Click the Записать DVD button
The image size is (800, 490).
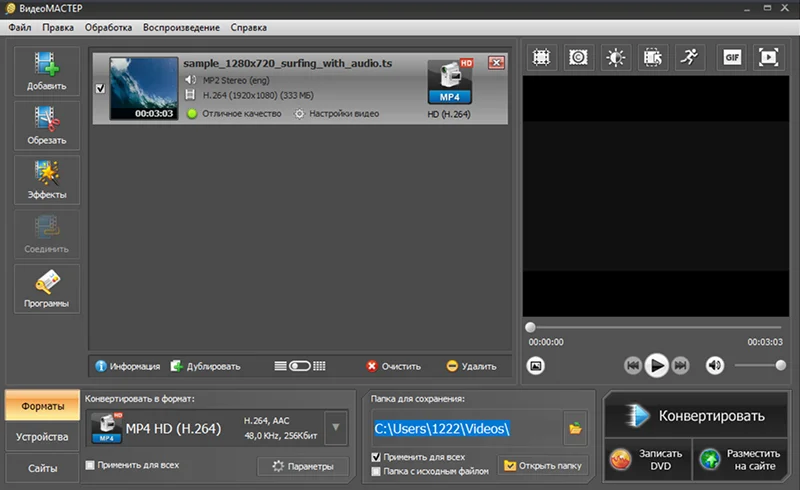pyautogui.click(x=648, y=459)
